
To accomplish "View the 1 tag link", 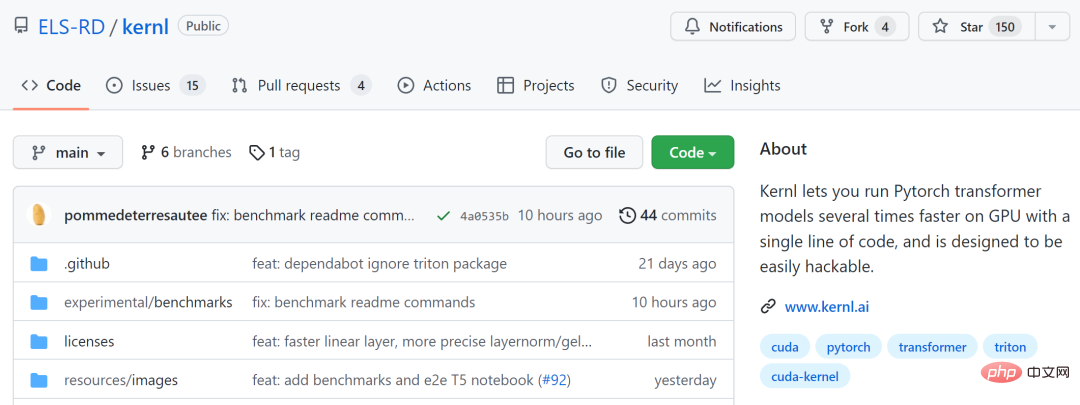I will pyautogui.click(x=274, y=152).
